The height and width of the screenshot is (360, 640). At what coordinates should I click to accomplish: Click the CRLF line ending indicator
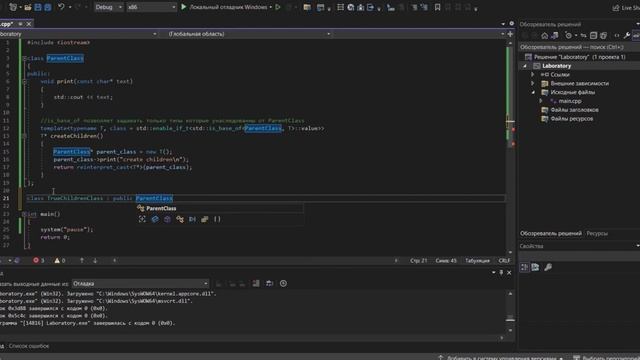click(x=504, y=260)
